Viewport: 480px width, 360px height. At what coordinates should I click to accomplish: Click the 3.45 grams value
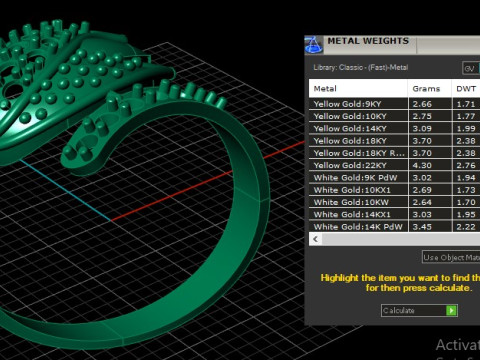(x=422, y=227)
